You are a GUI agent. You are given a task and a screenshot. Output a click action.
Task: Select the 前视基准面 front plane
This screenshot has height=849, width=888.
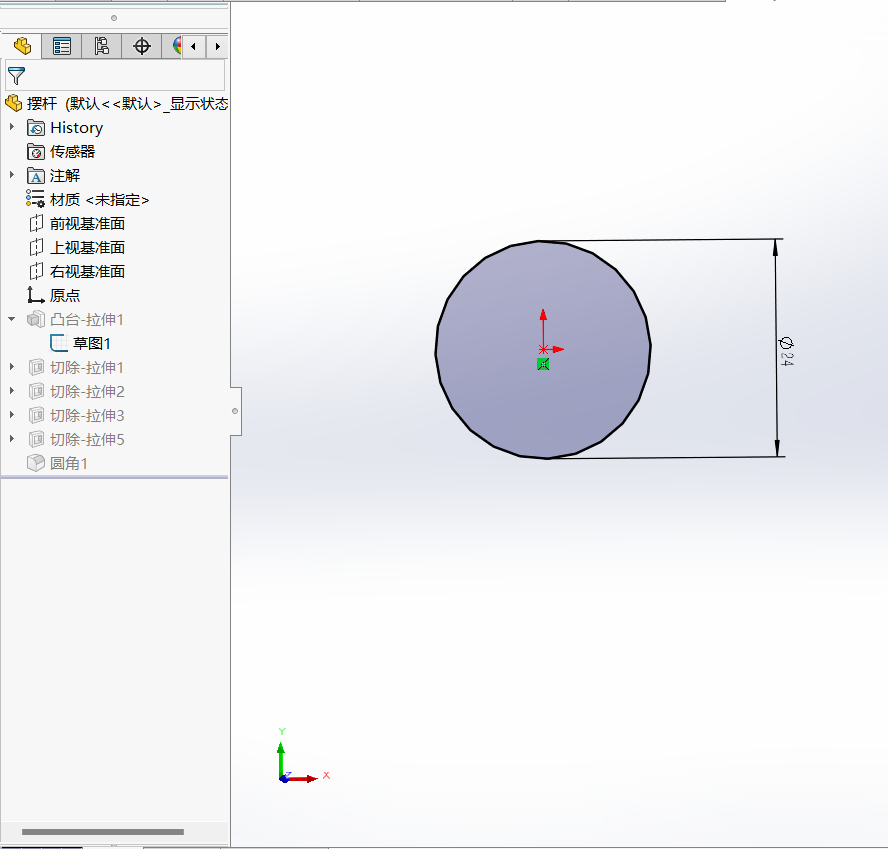coord(87,224)
